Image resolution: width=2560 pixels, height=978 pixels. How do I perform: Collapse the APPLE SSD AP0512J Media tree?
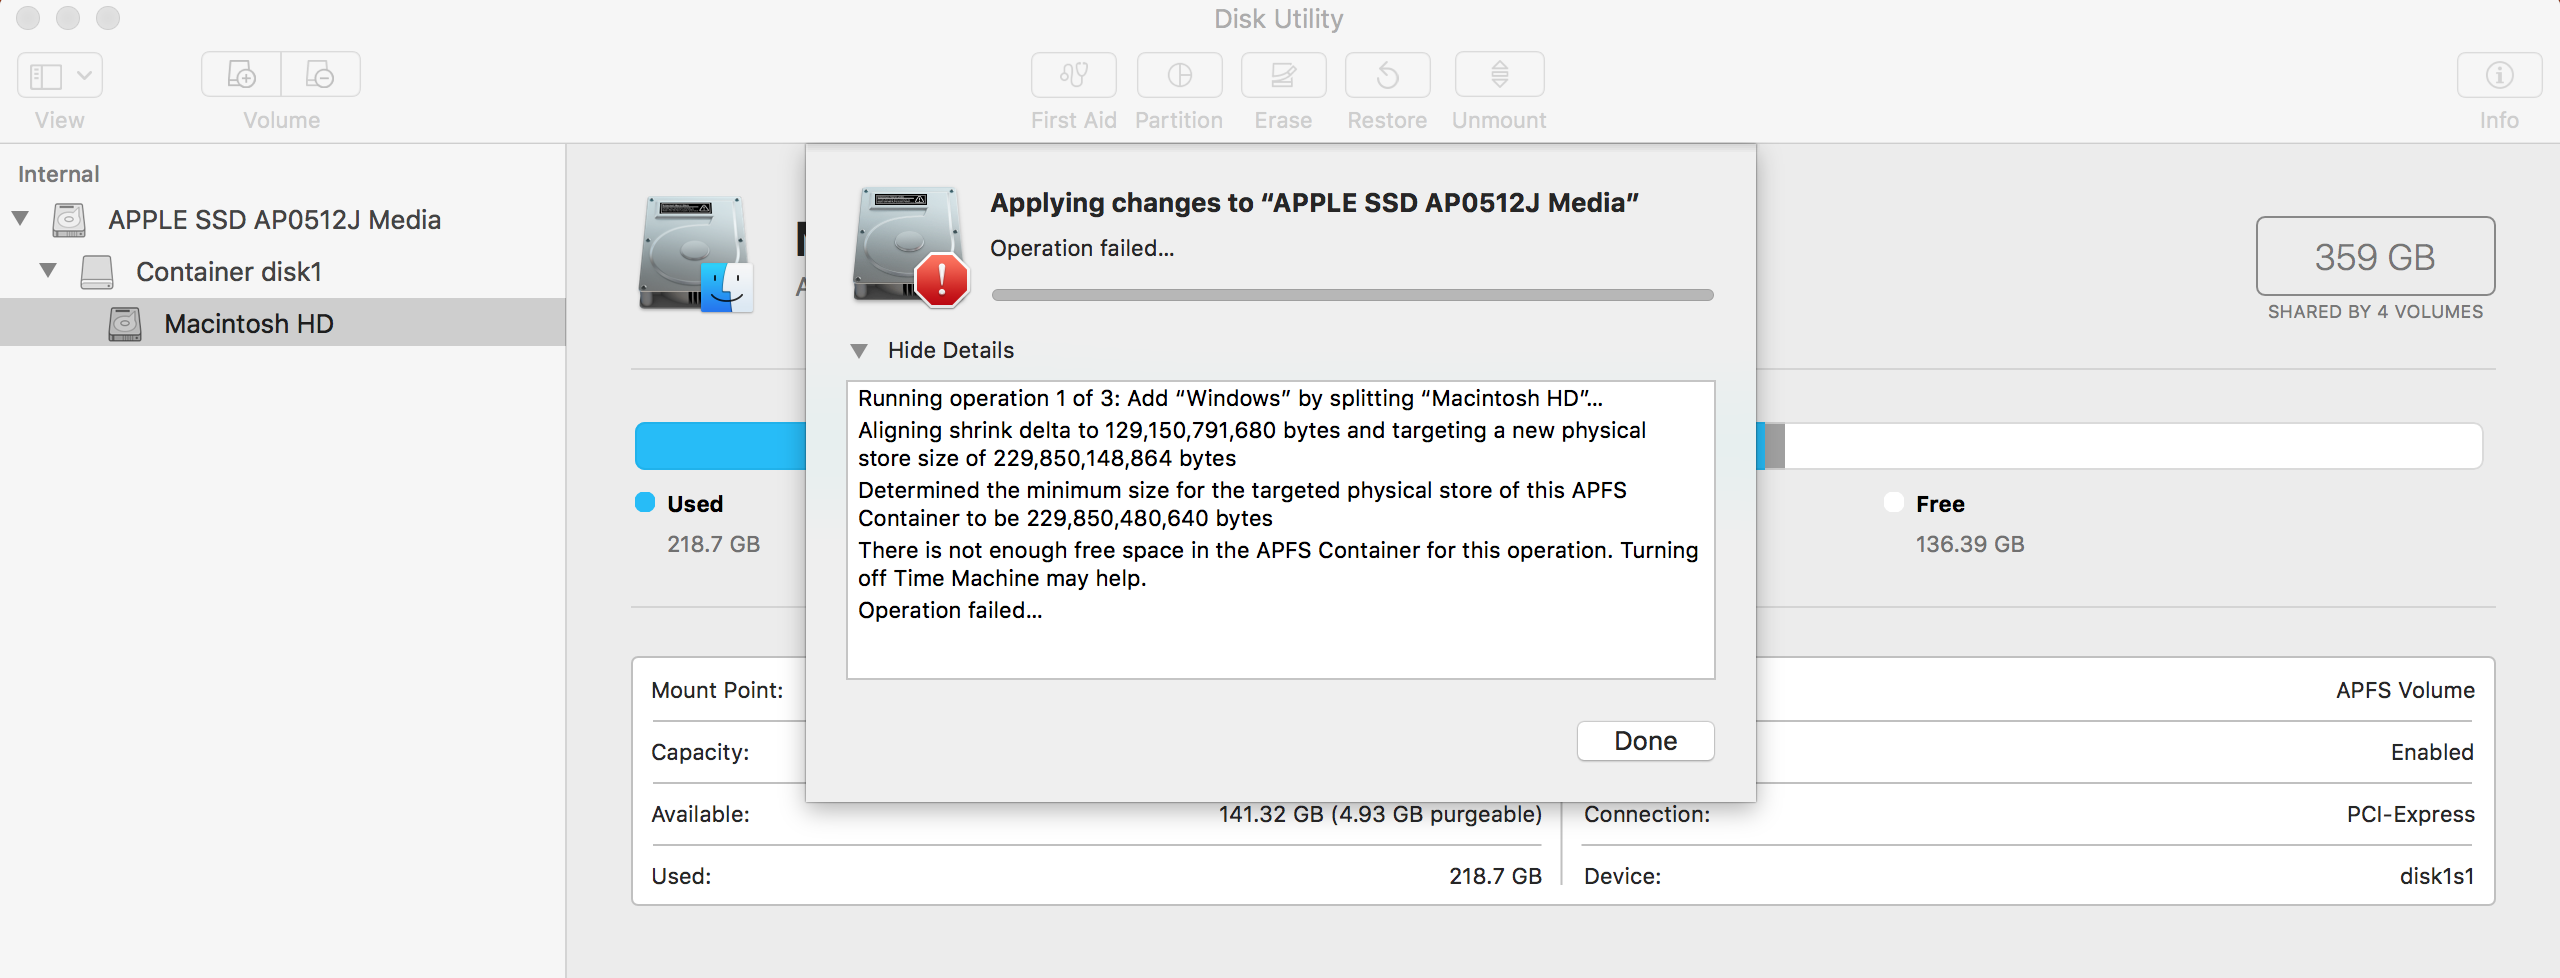tap(20, 219)
